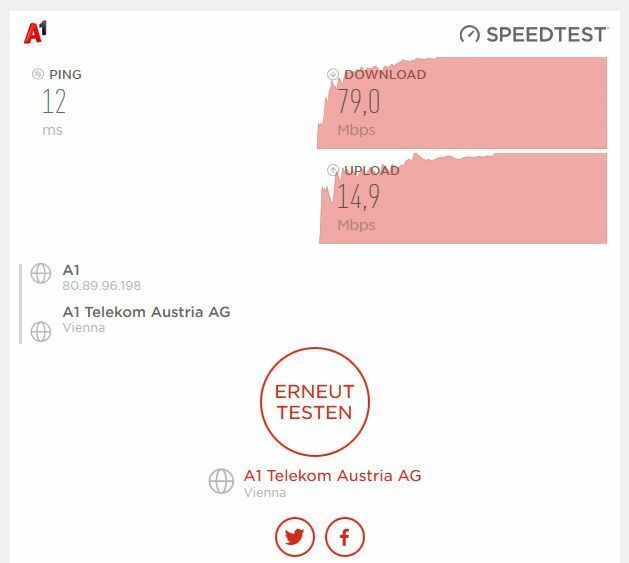Screen dimensions: 629x563
Task: Click the upload arrow icon
Action: [x=333, y=170]
